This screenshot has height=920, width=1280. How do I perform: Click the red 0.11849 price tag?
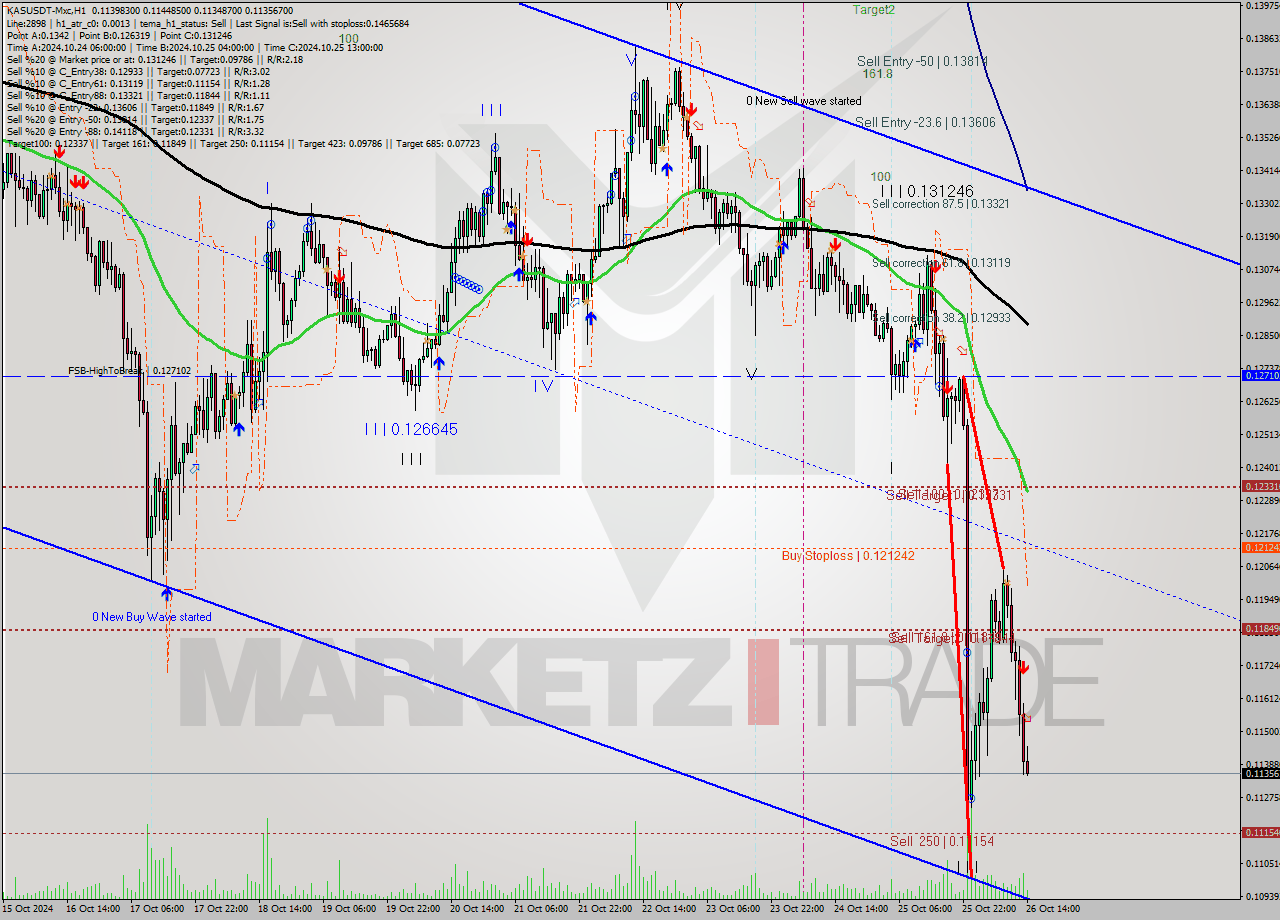[1260, 629]
